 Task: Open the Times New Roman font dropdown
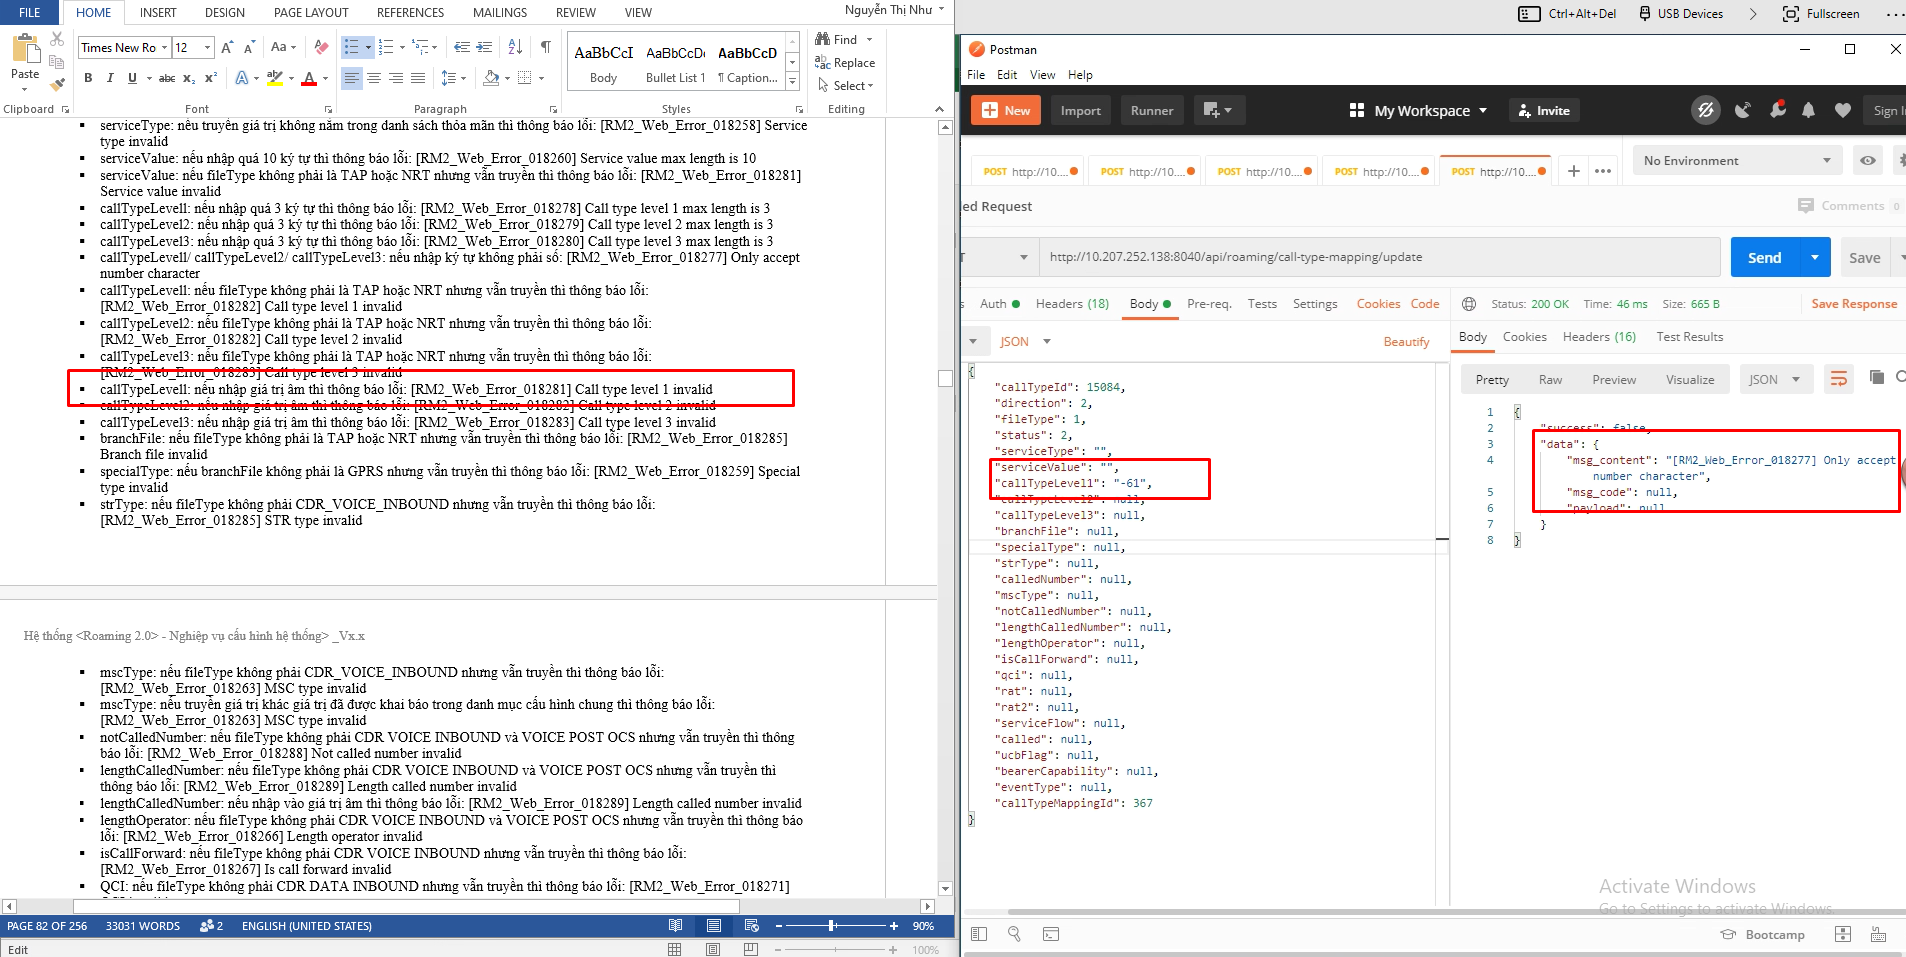click(x=164, y=48)
